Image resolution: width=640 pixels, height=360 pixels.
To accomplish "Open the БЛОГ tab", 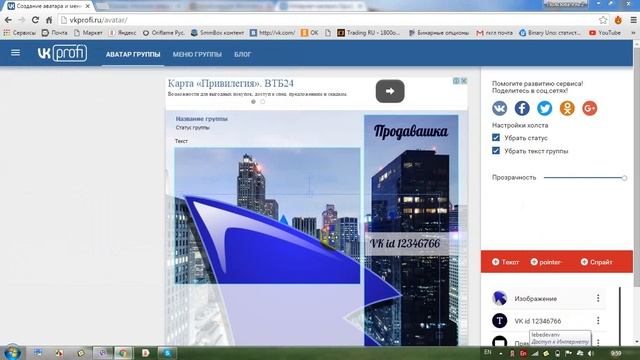I will tap(242, 54).
